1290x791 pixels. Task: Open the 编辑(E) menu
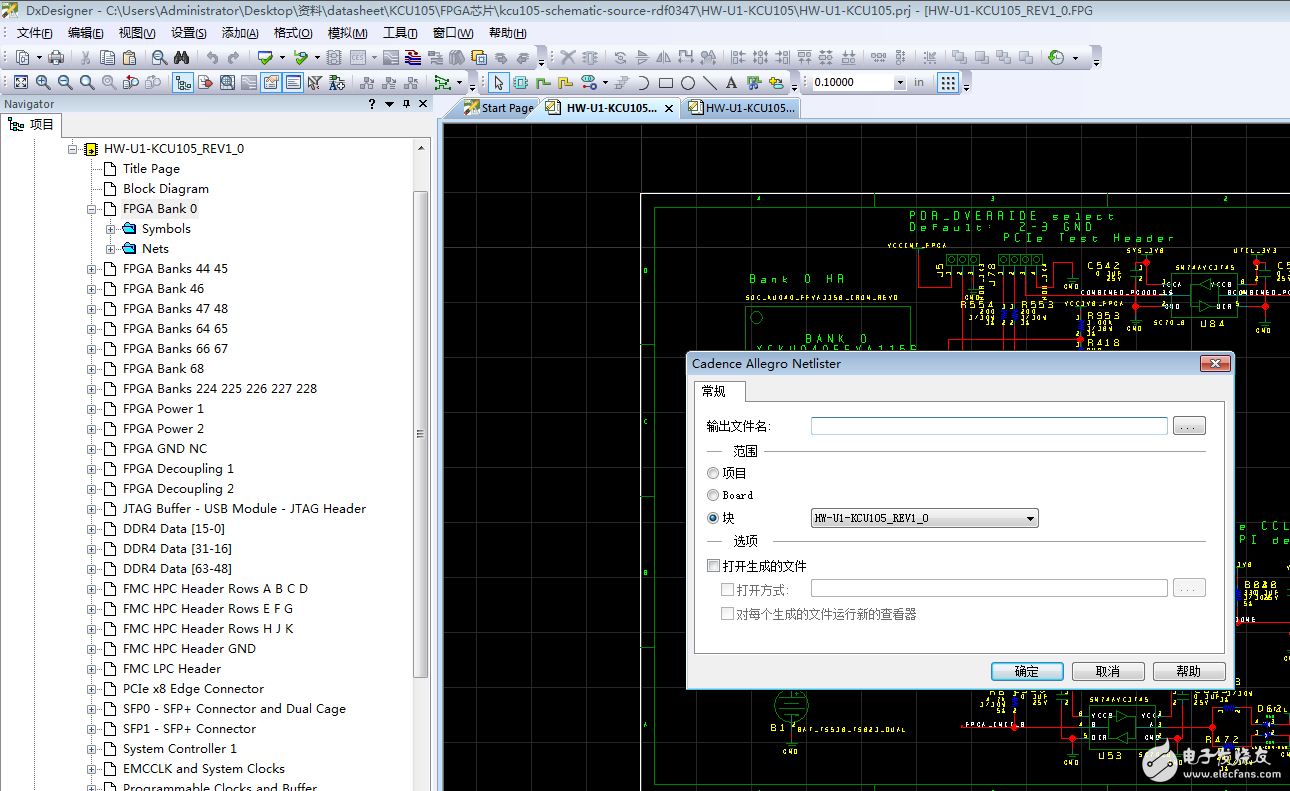click(x=87, y=33)
